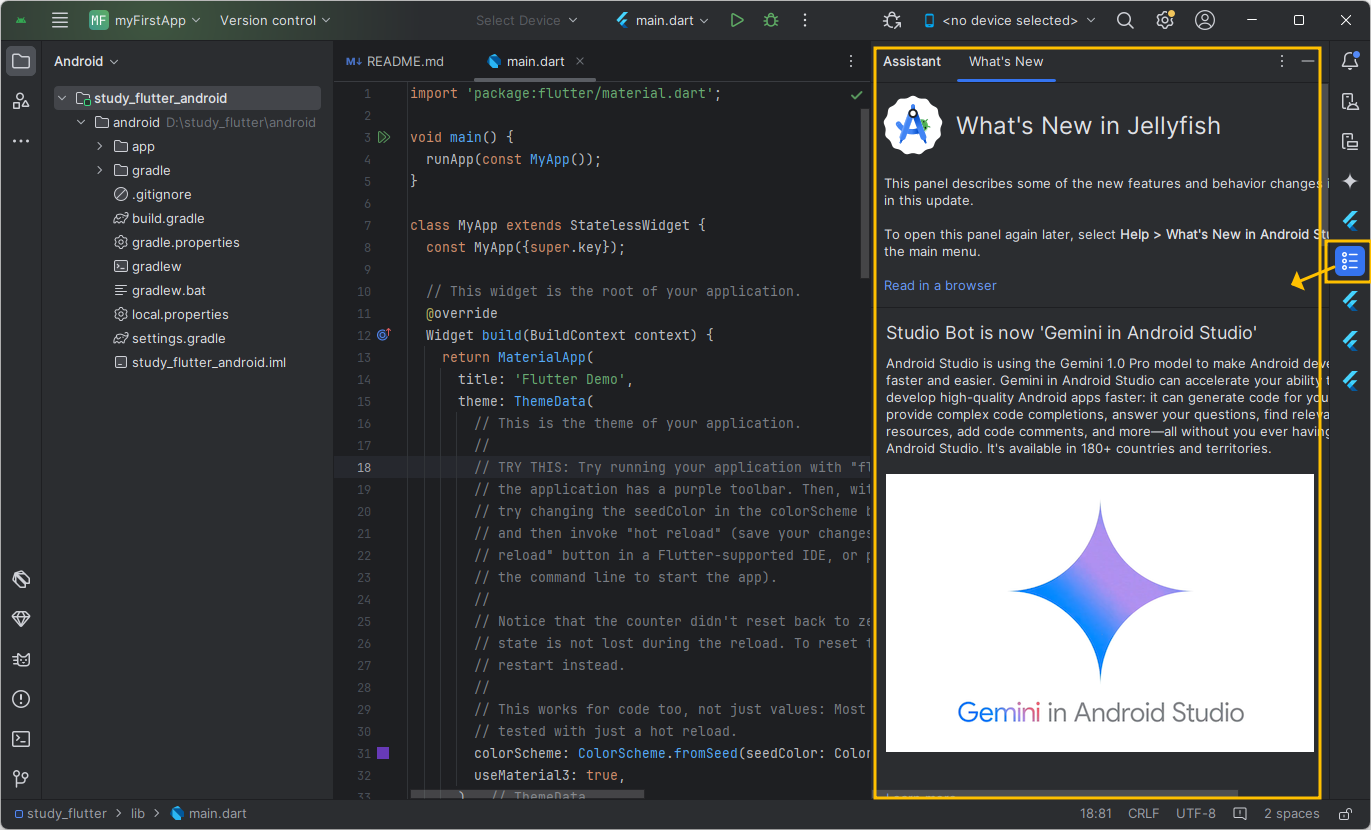Viewport: 1371px width, 830px height.
Task: Change Android project view dropdown
Action: [x=86, y=61]
